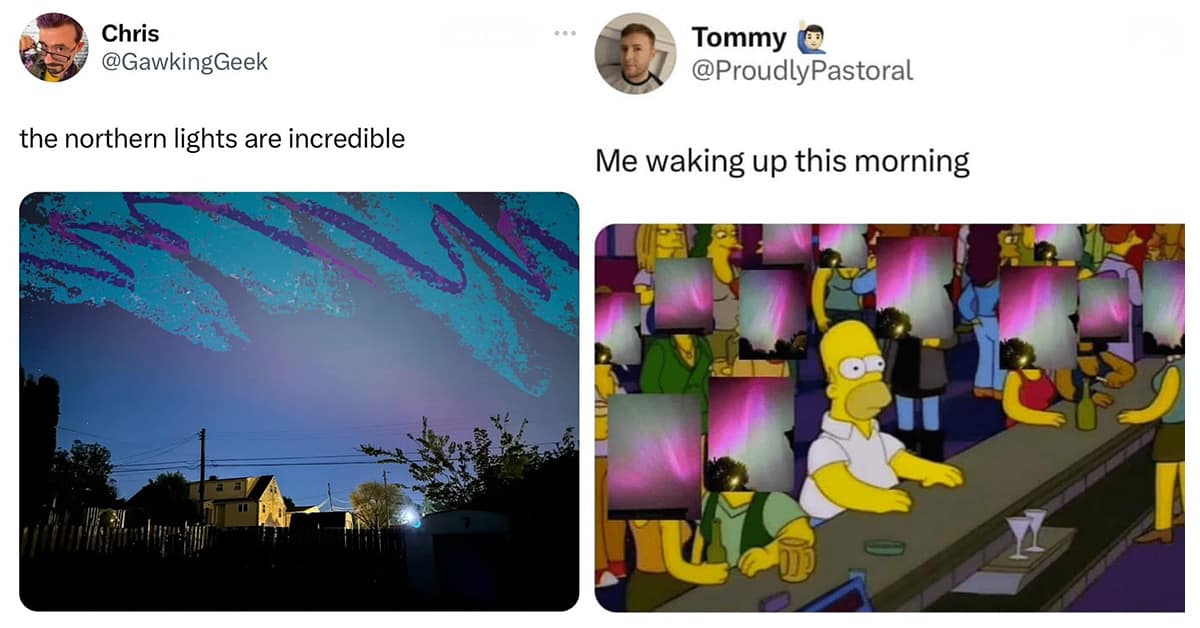Open the northern lights sky photo
This screenshot has height=628, width=1200.
pos(299,401)
